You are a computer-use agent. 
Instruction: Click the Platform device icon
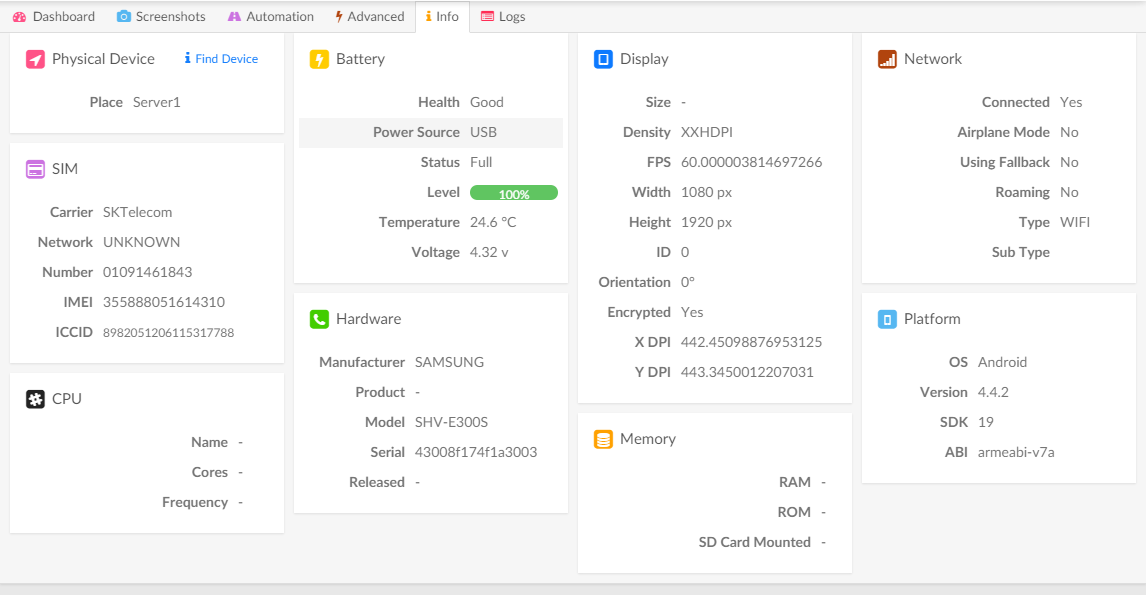[887, 319]
